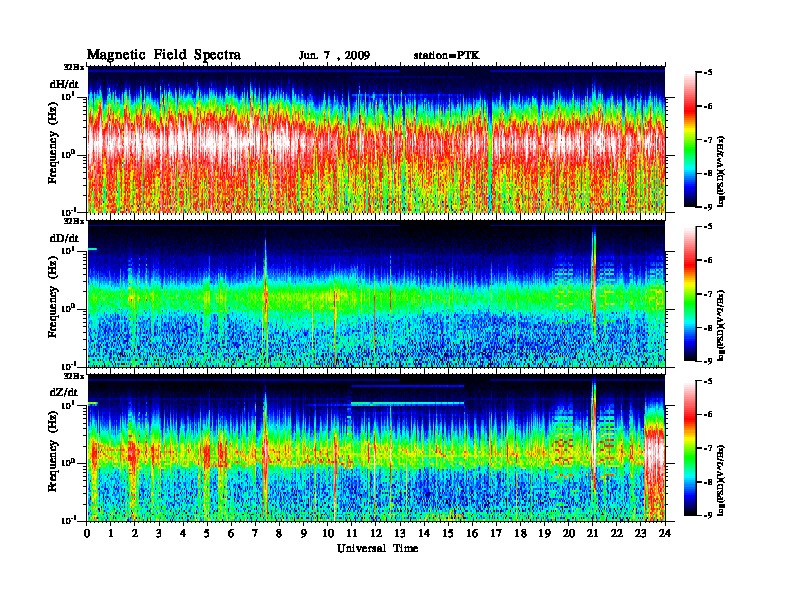Click hour "12" on the Universal Time axis

click(x=376, y=533)
